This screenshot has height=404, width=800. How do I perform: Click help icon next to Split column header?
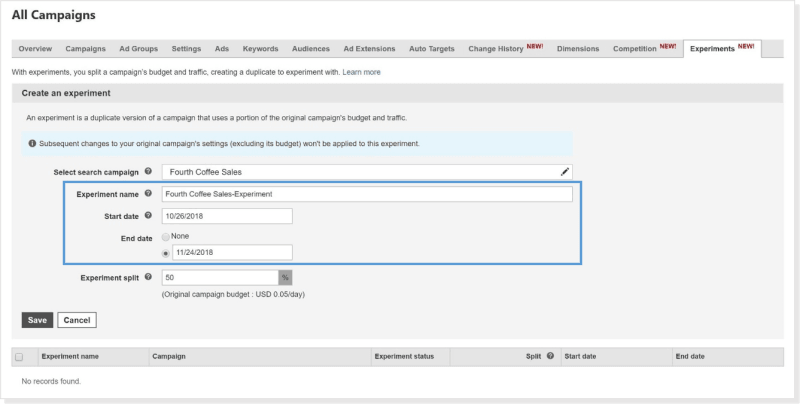pos(550,356)
